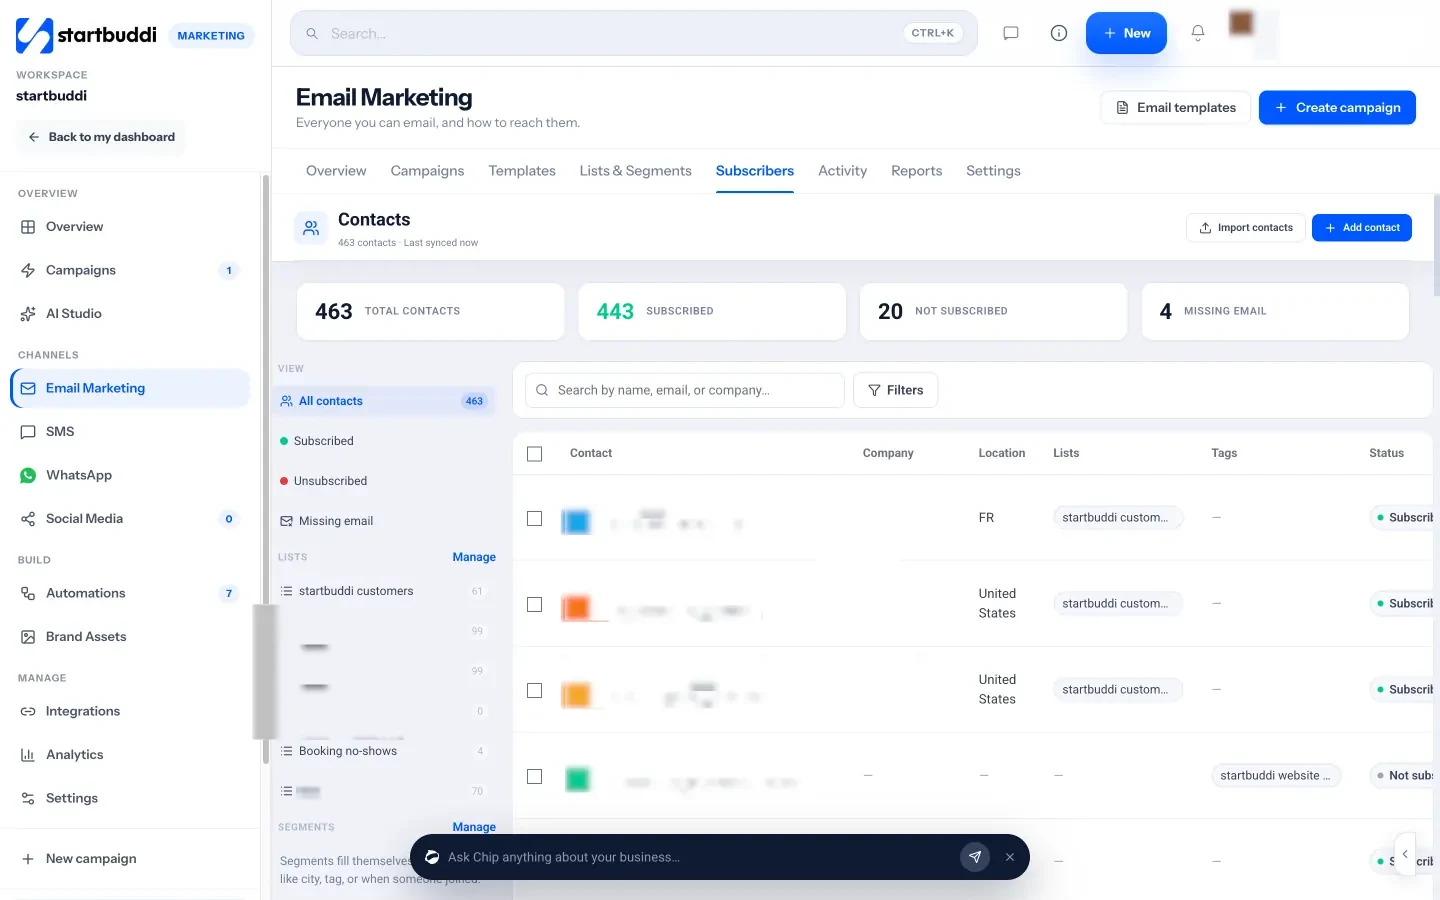
Task: Click the startbuddi logo icon
Action: [34, 35]
